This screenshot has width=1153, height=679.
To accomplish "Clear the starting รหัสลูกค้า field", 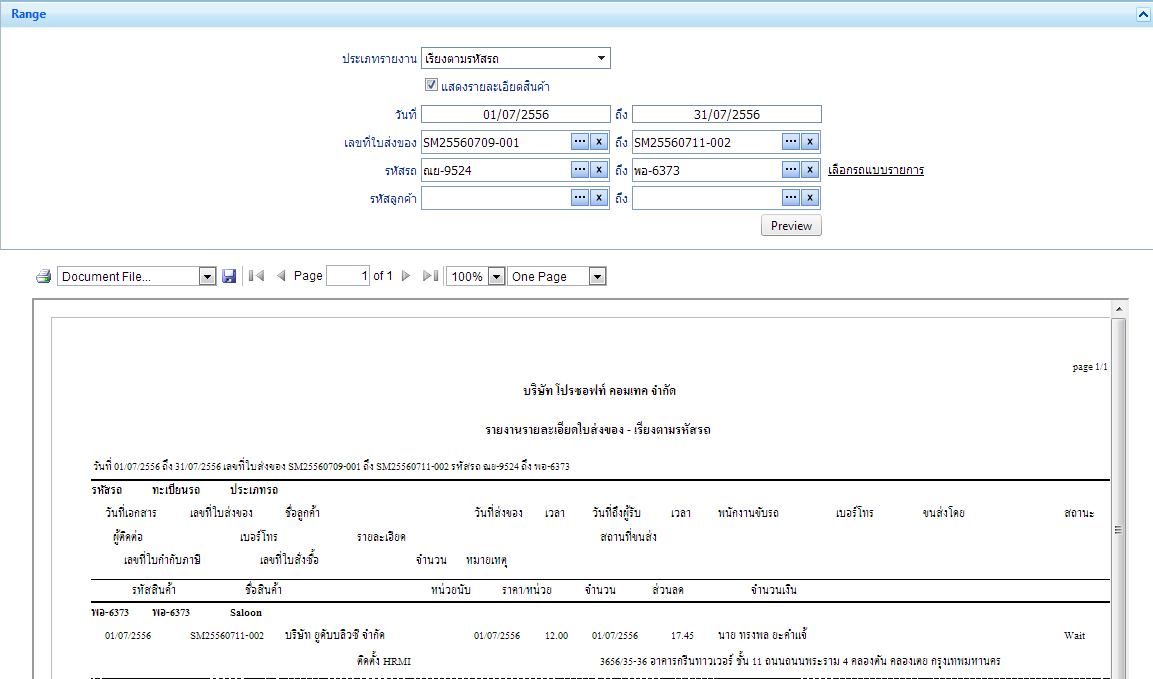I will pos(599,198).
